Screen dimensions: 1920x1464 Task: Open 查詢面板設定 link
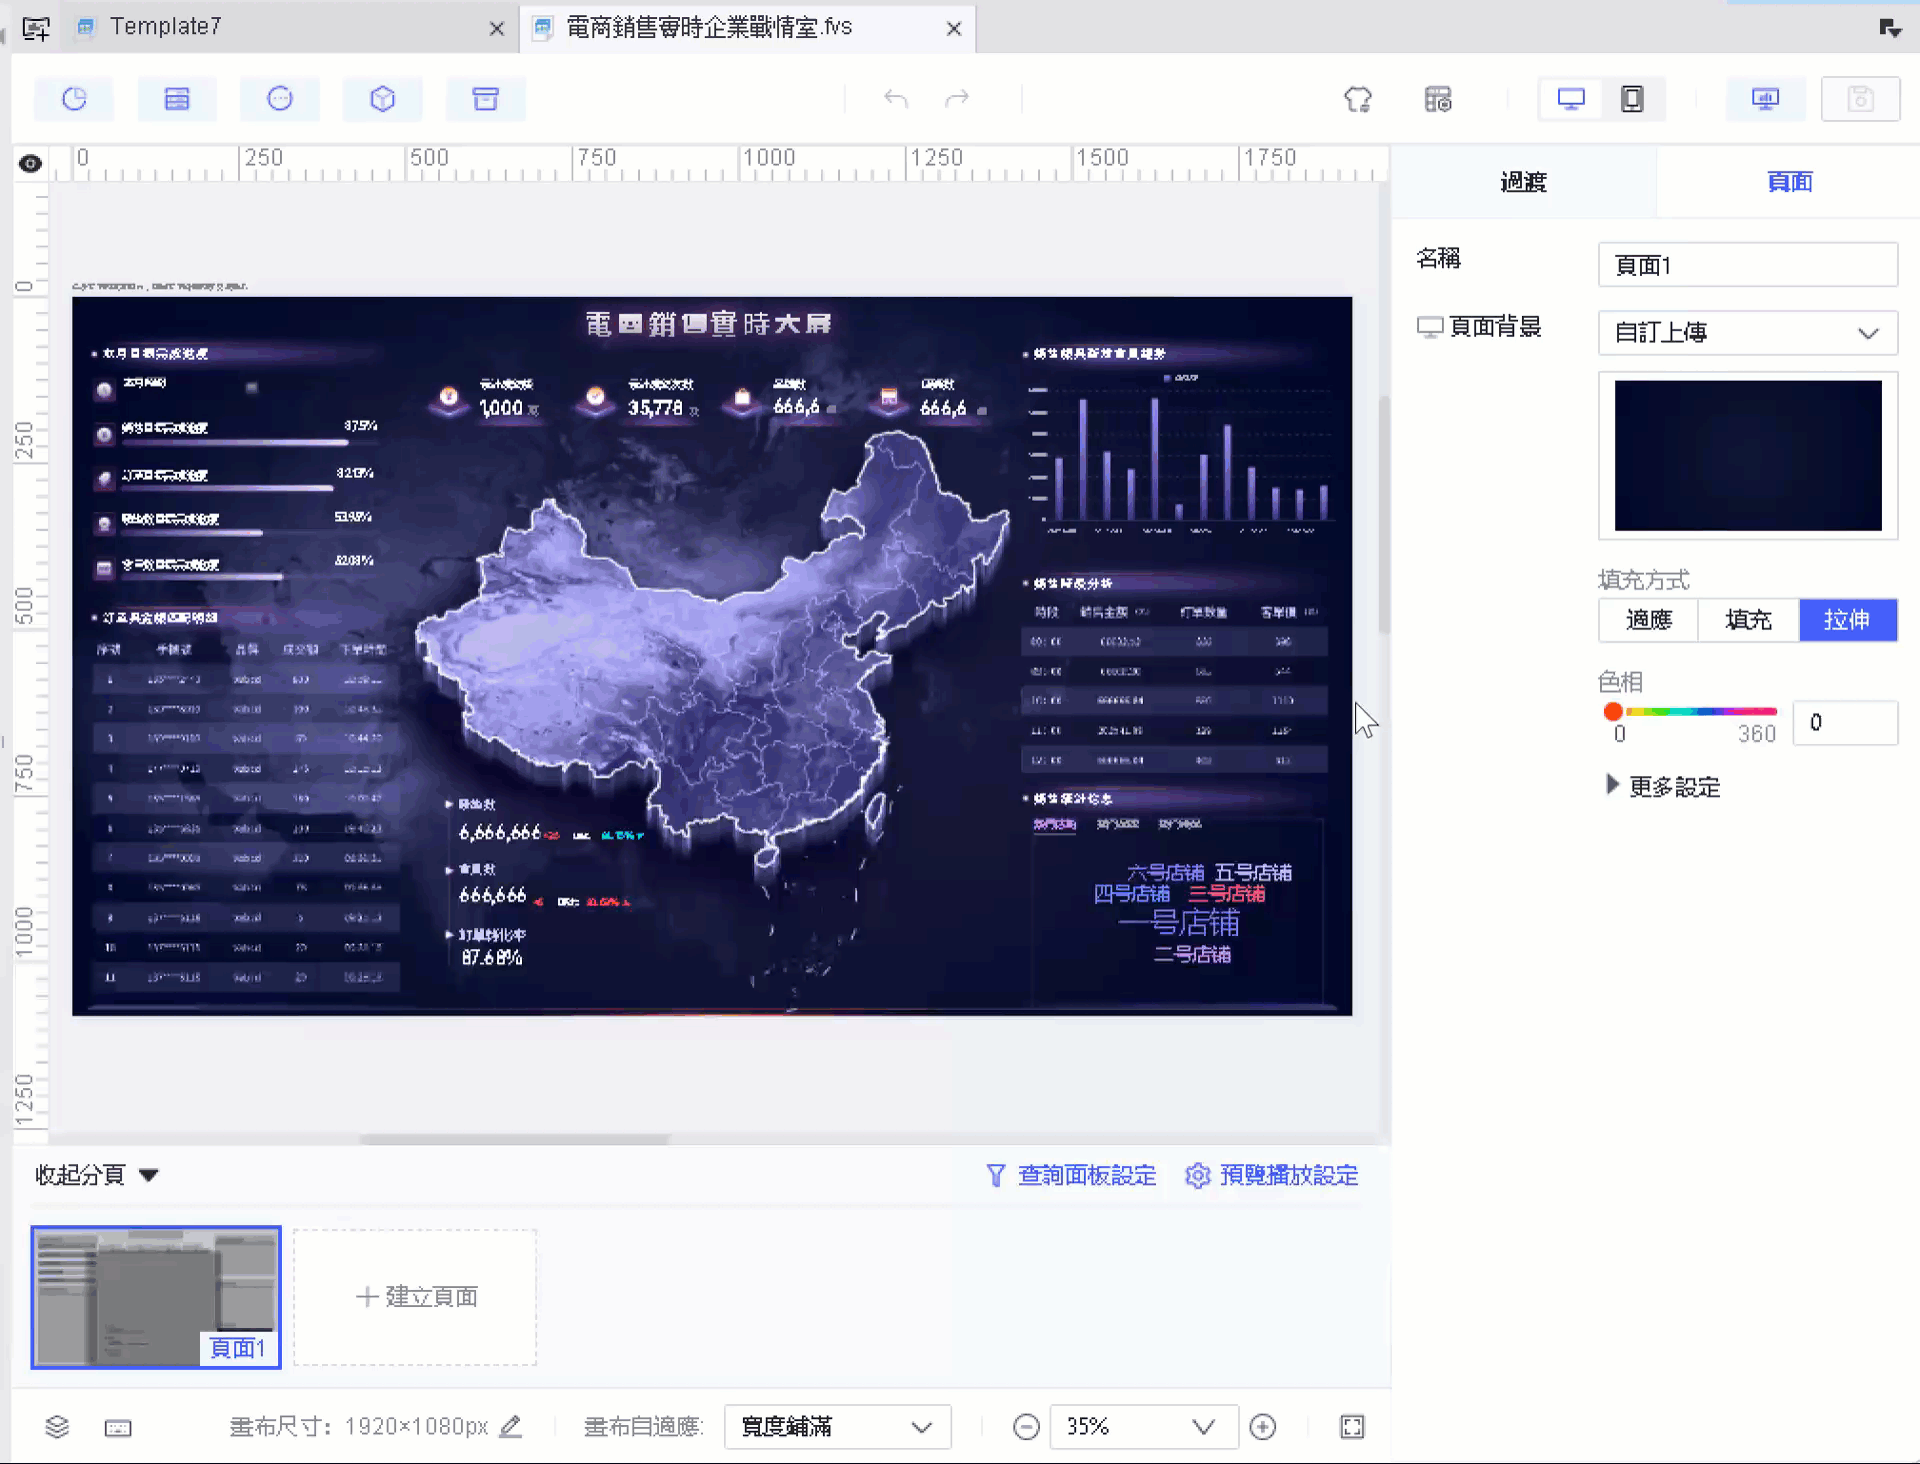tap(1071, 1175)
